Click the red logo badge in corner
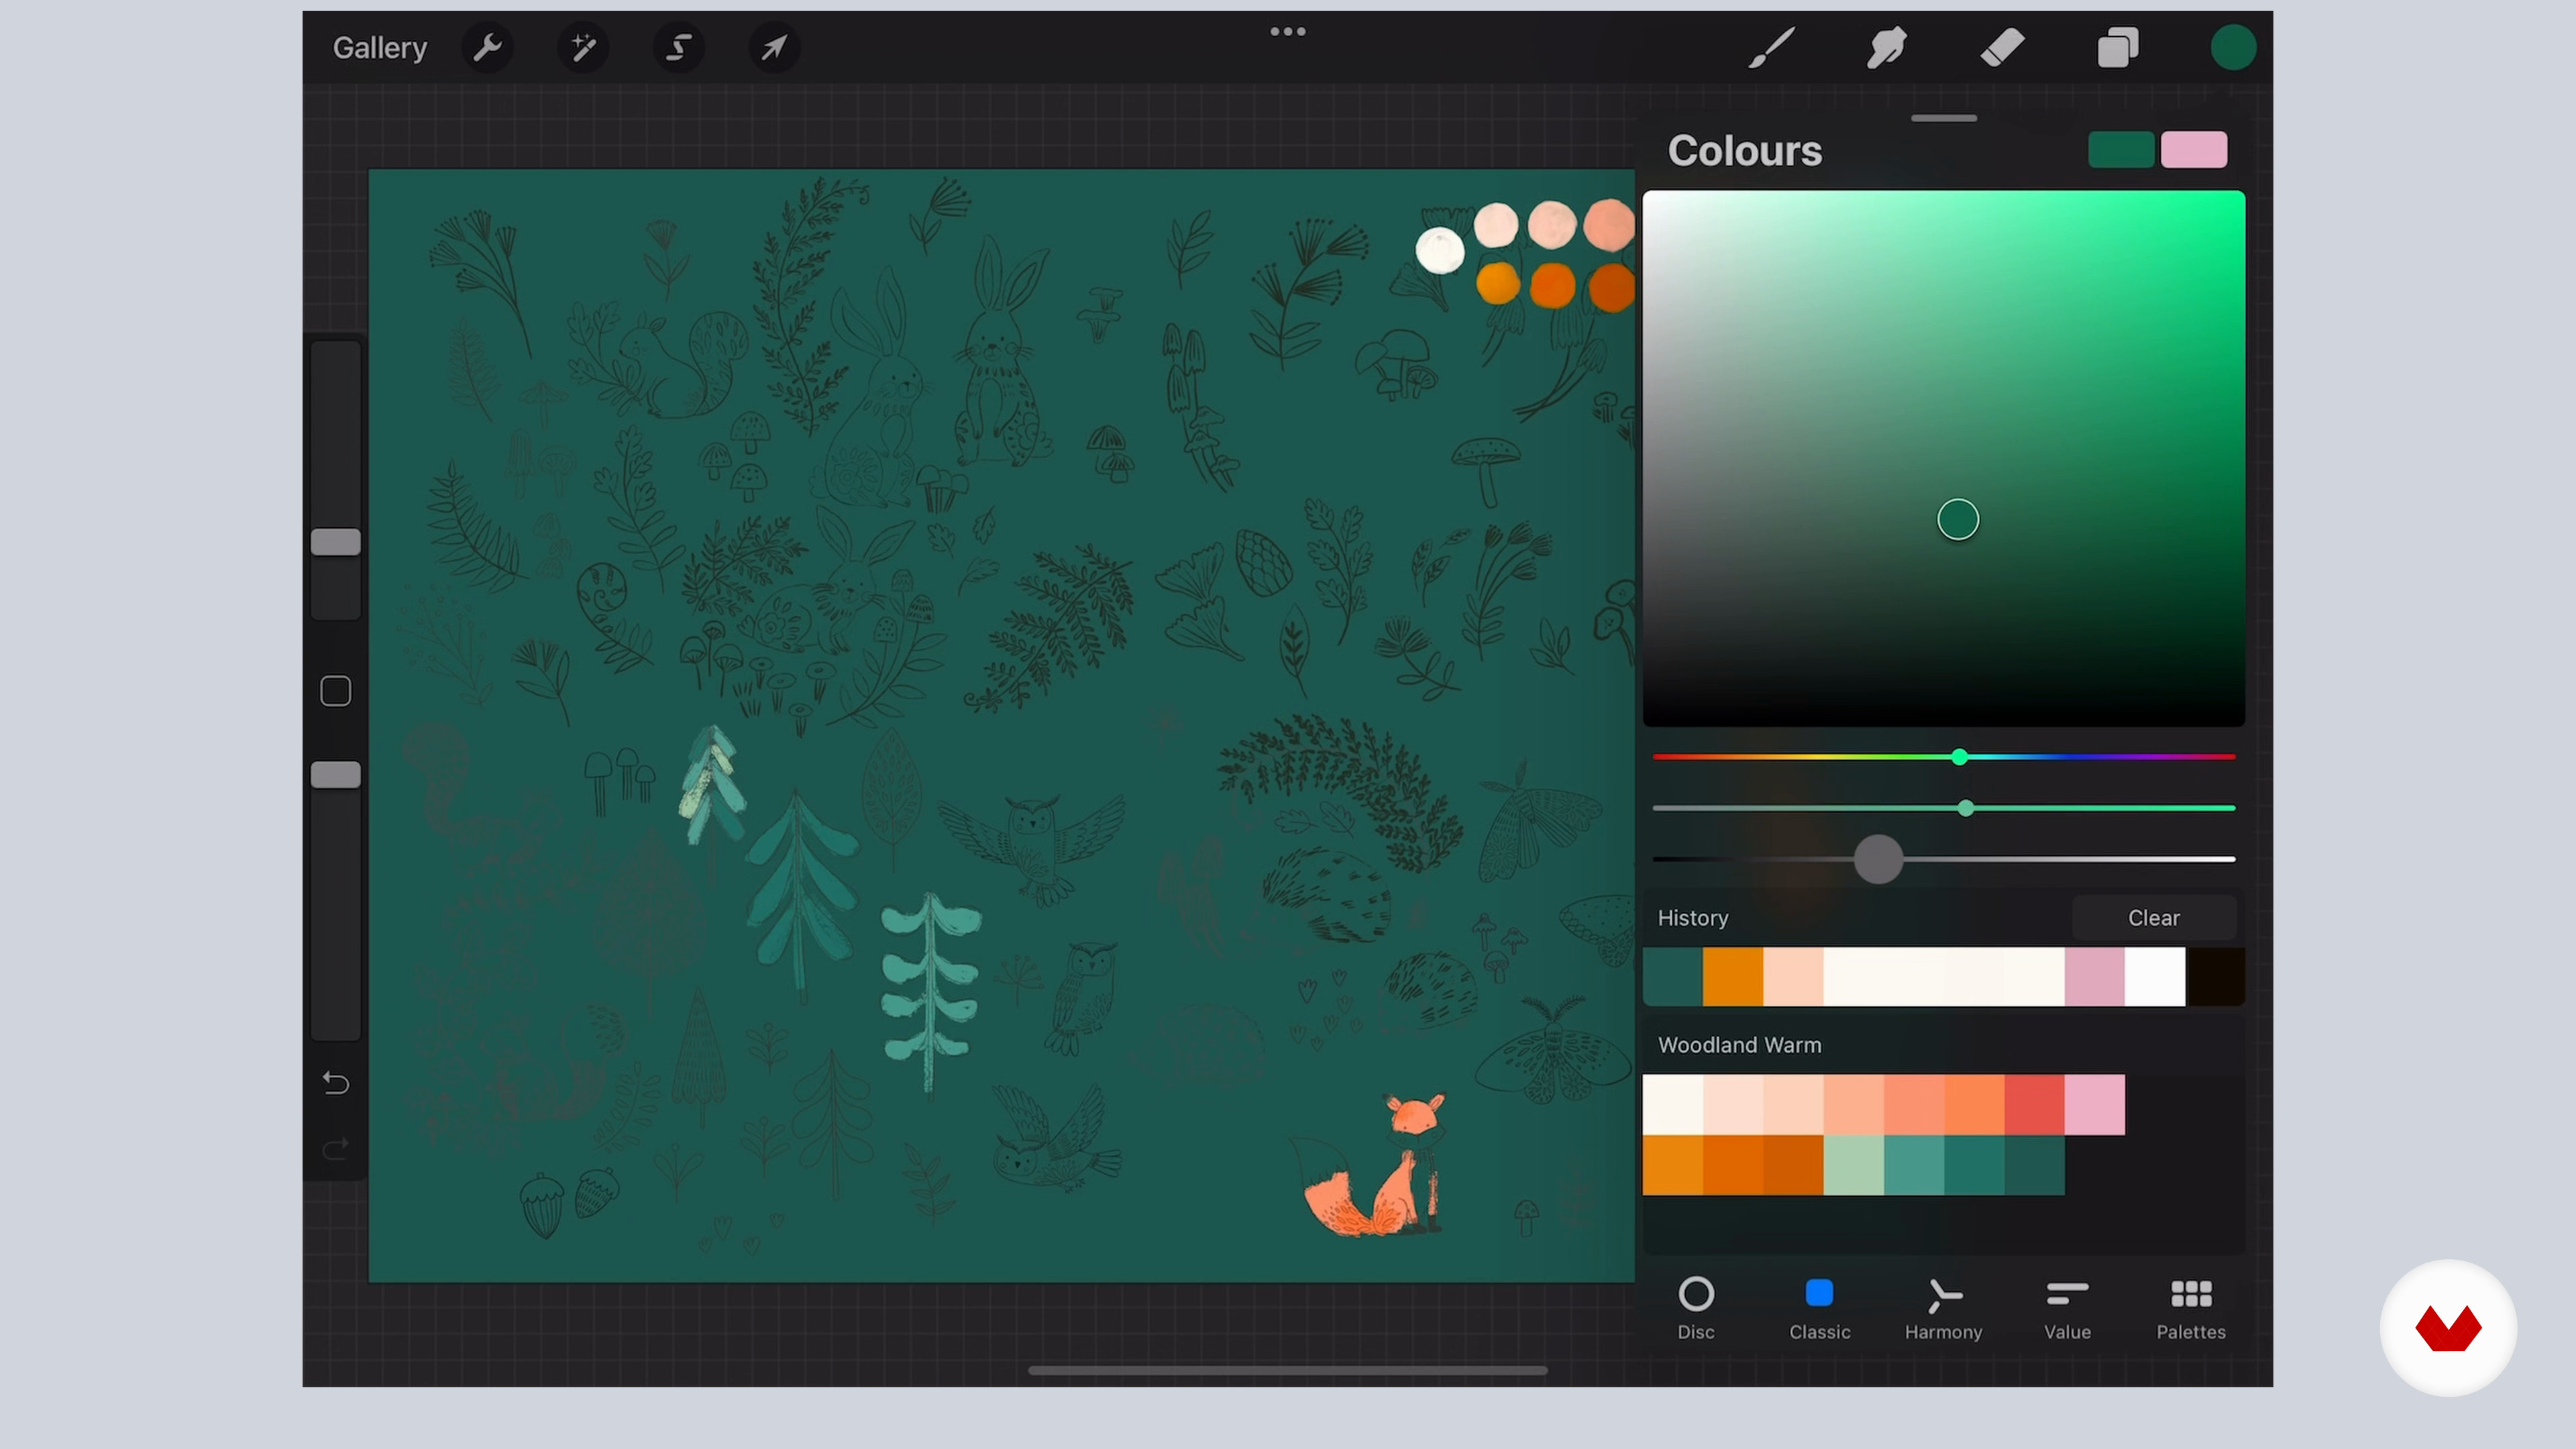 pos(2448,1328)
